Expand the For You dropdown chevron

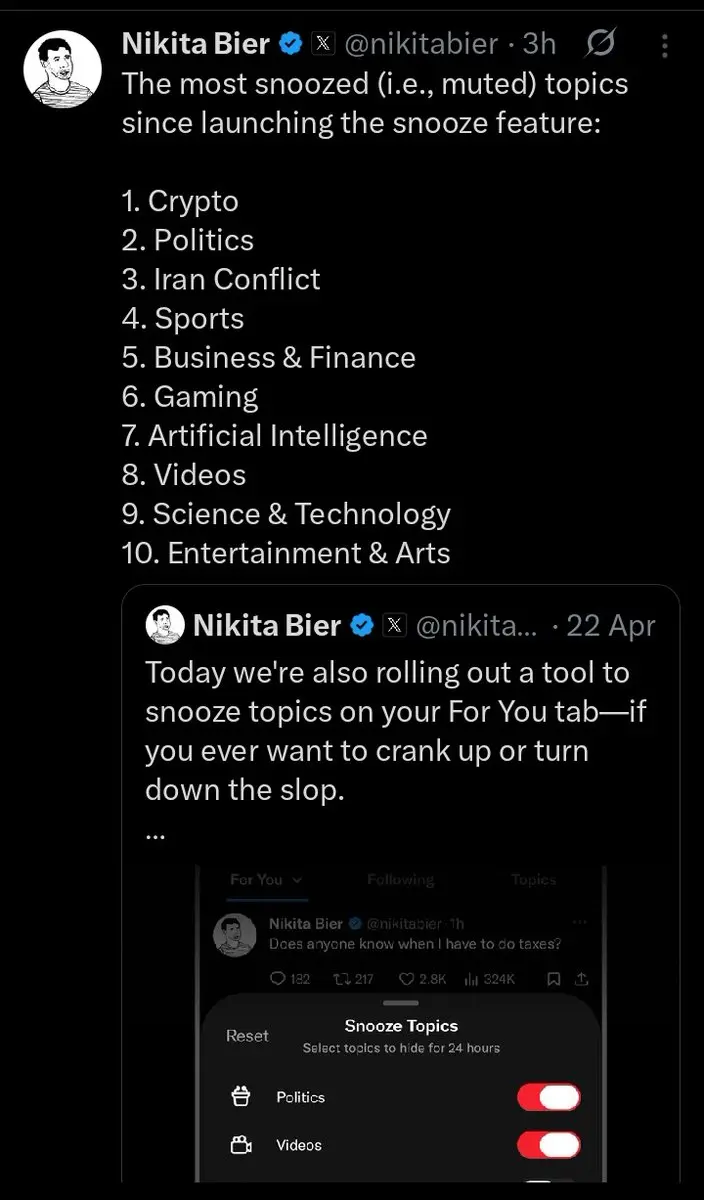297,880
